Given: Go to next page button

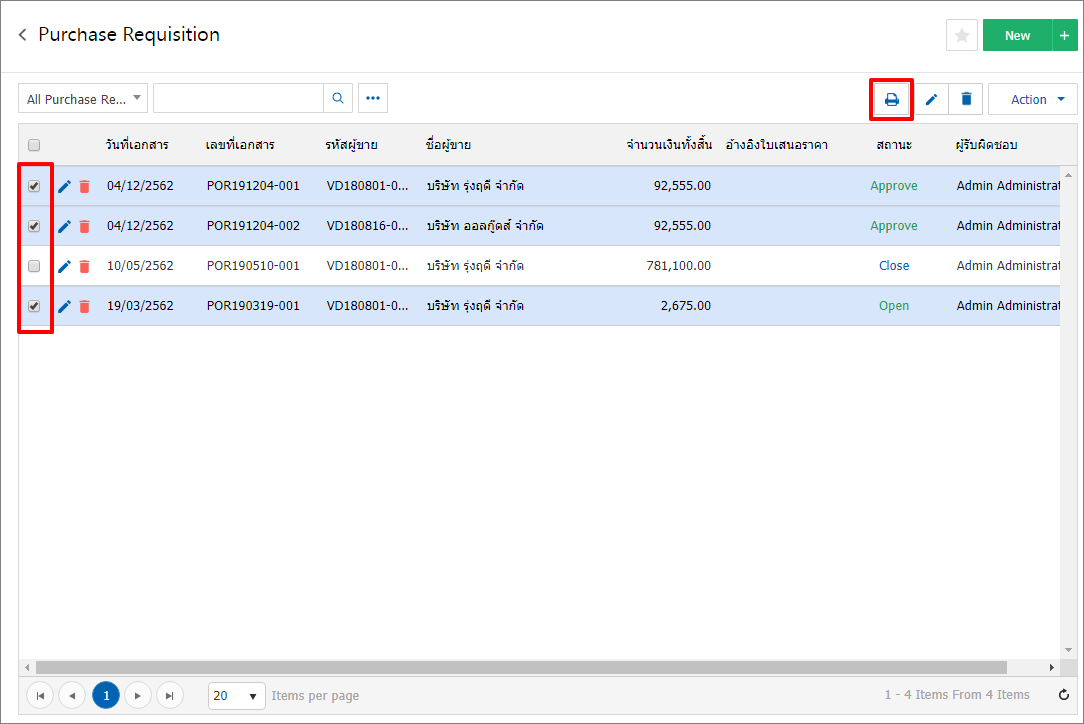Looking at the screenshot, I should click(x=138, y=696).
